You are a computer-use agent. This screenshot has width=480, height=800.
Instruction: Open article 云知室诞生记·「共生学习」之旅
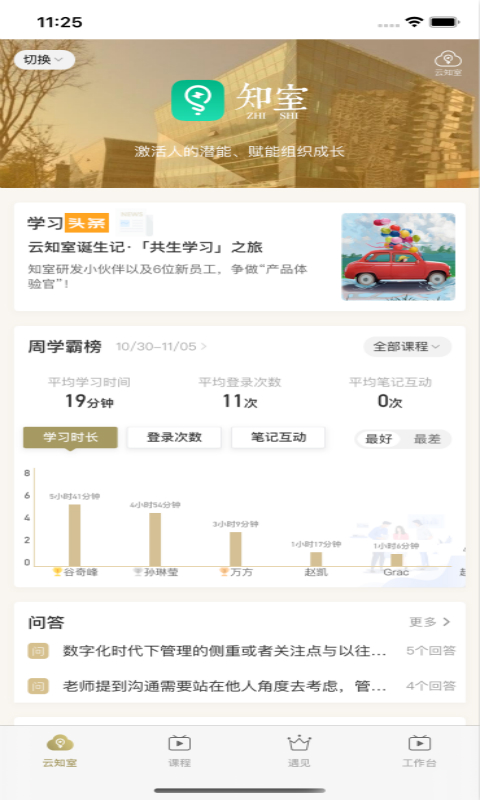click(145, 247)
